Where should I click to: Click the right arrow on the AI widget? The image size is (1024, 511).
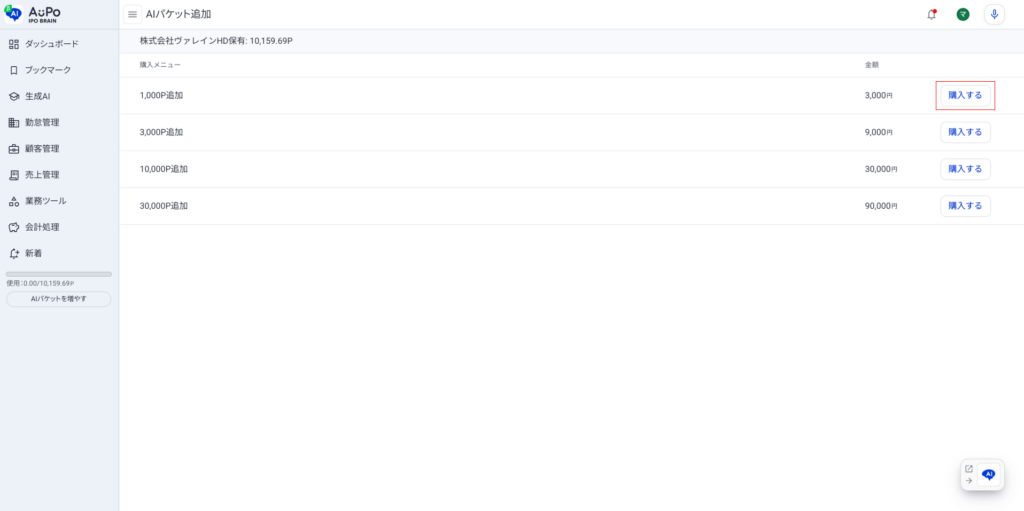pos(968,481)
